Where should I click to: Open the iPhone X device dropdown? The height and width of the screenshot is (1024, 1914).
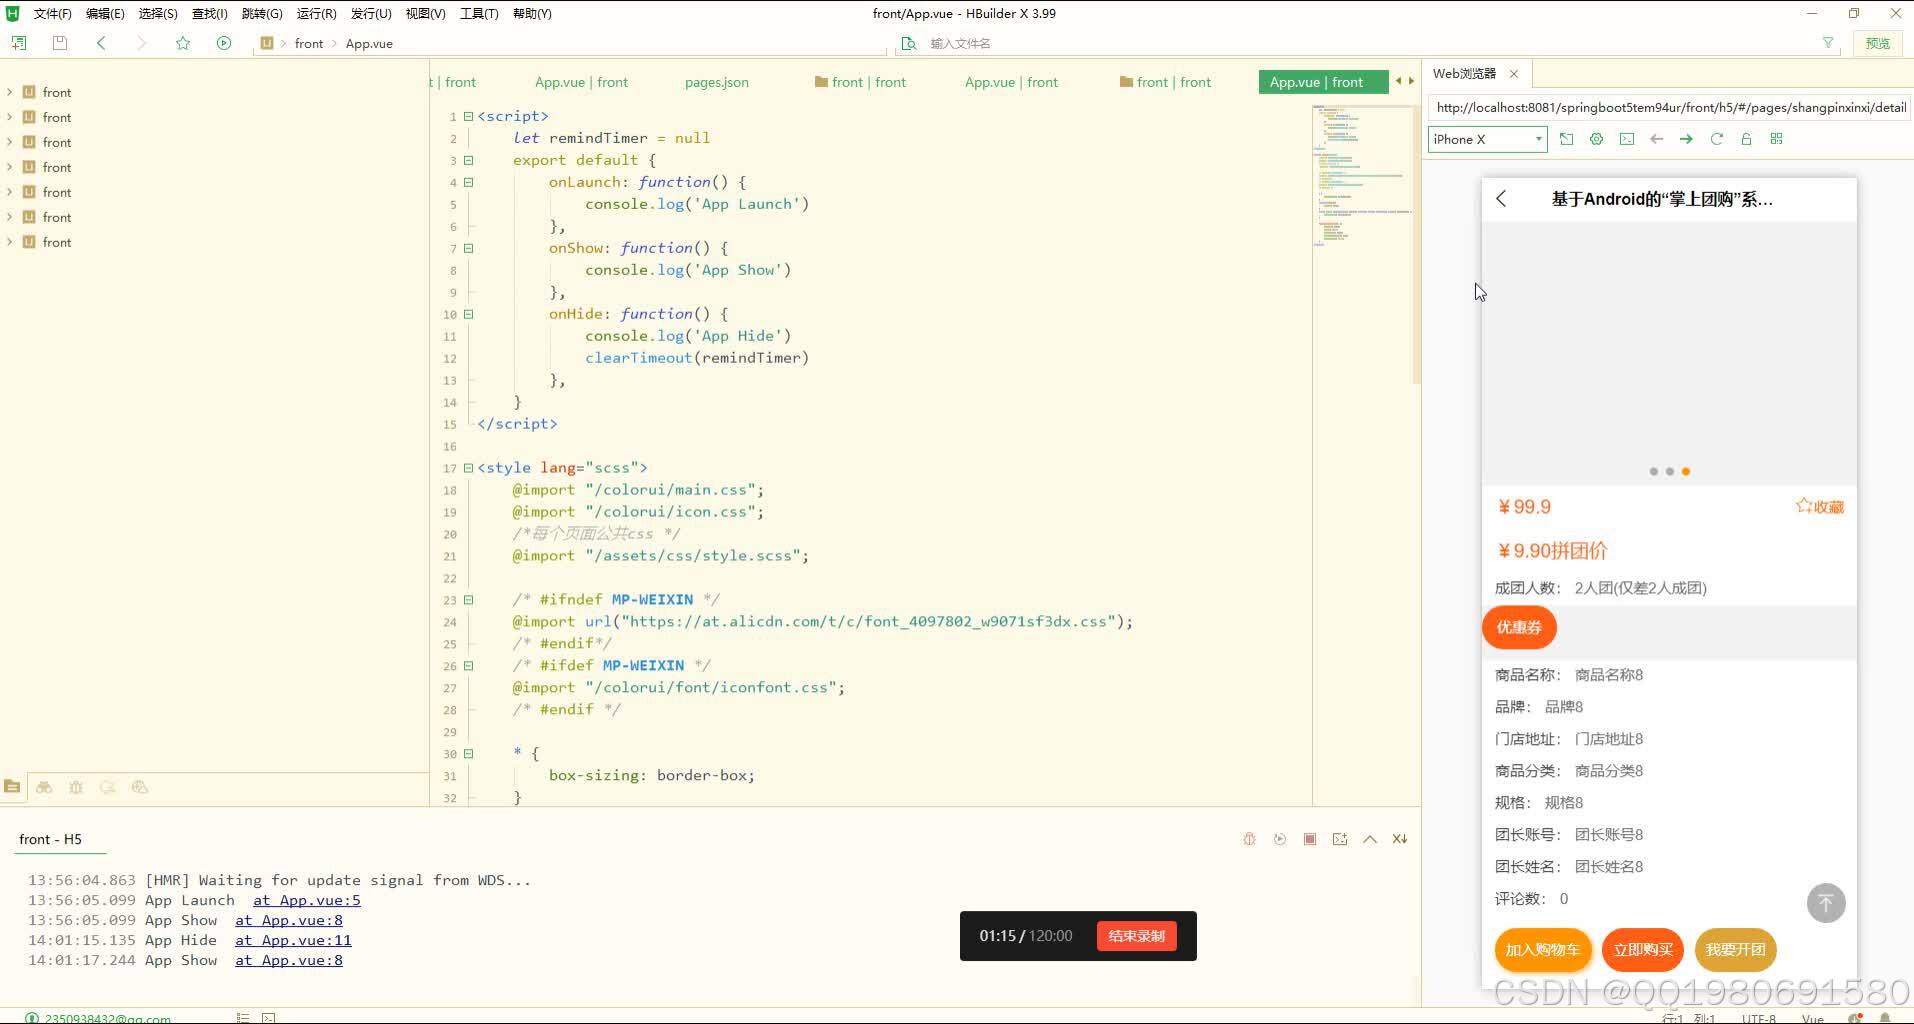[1488, 139]
